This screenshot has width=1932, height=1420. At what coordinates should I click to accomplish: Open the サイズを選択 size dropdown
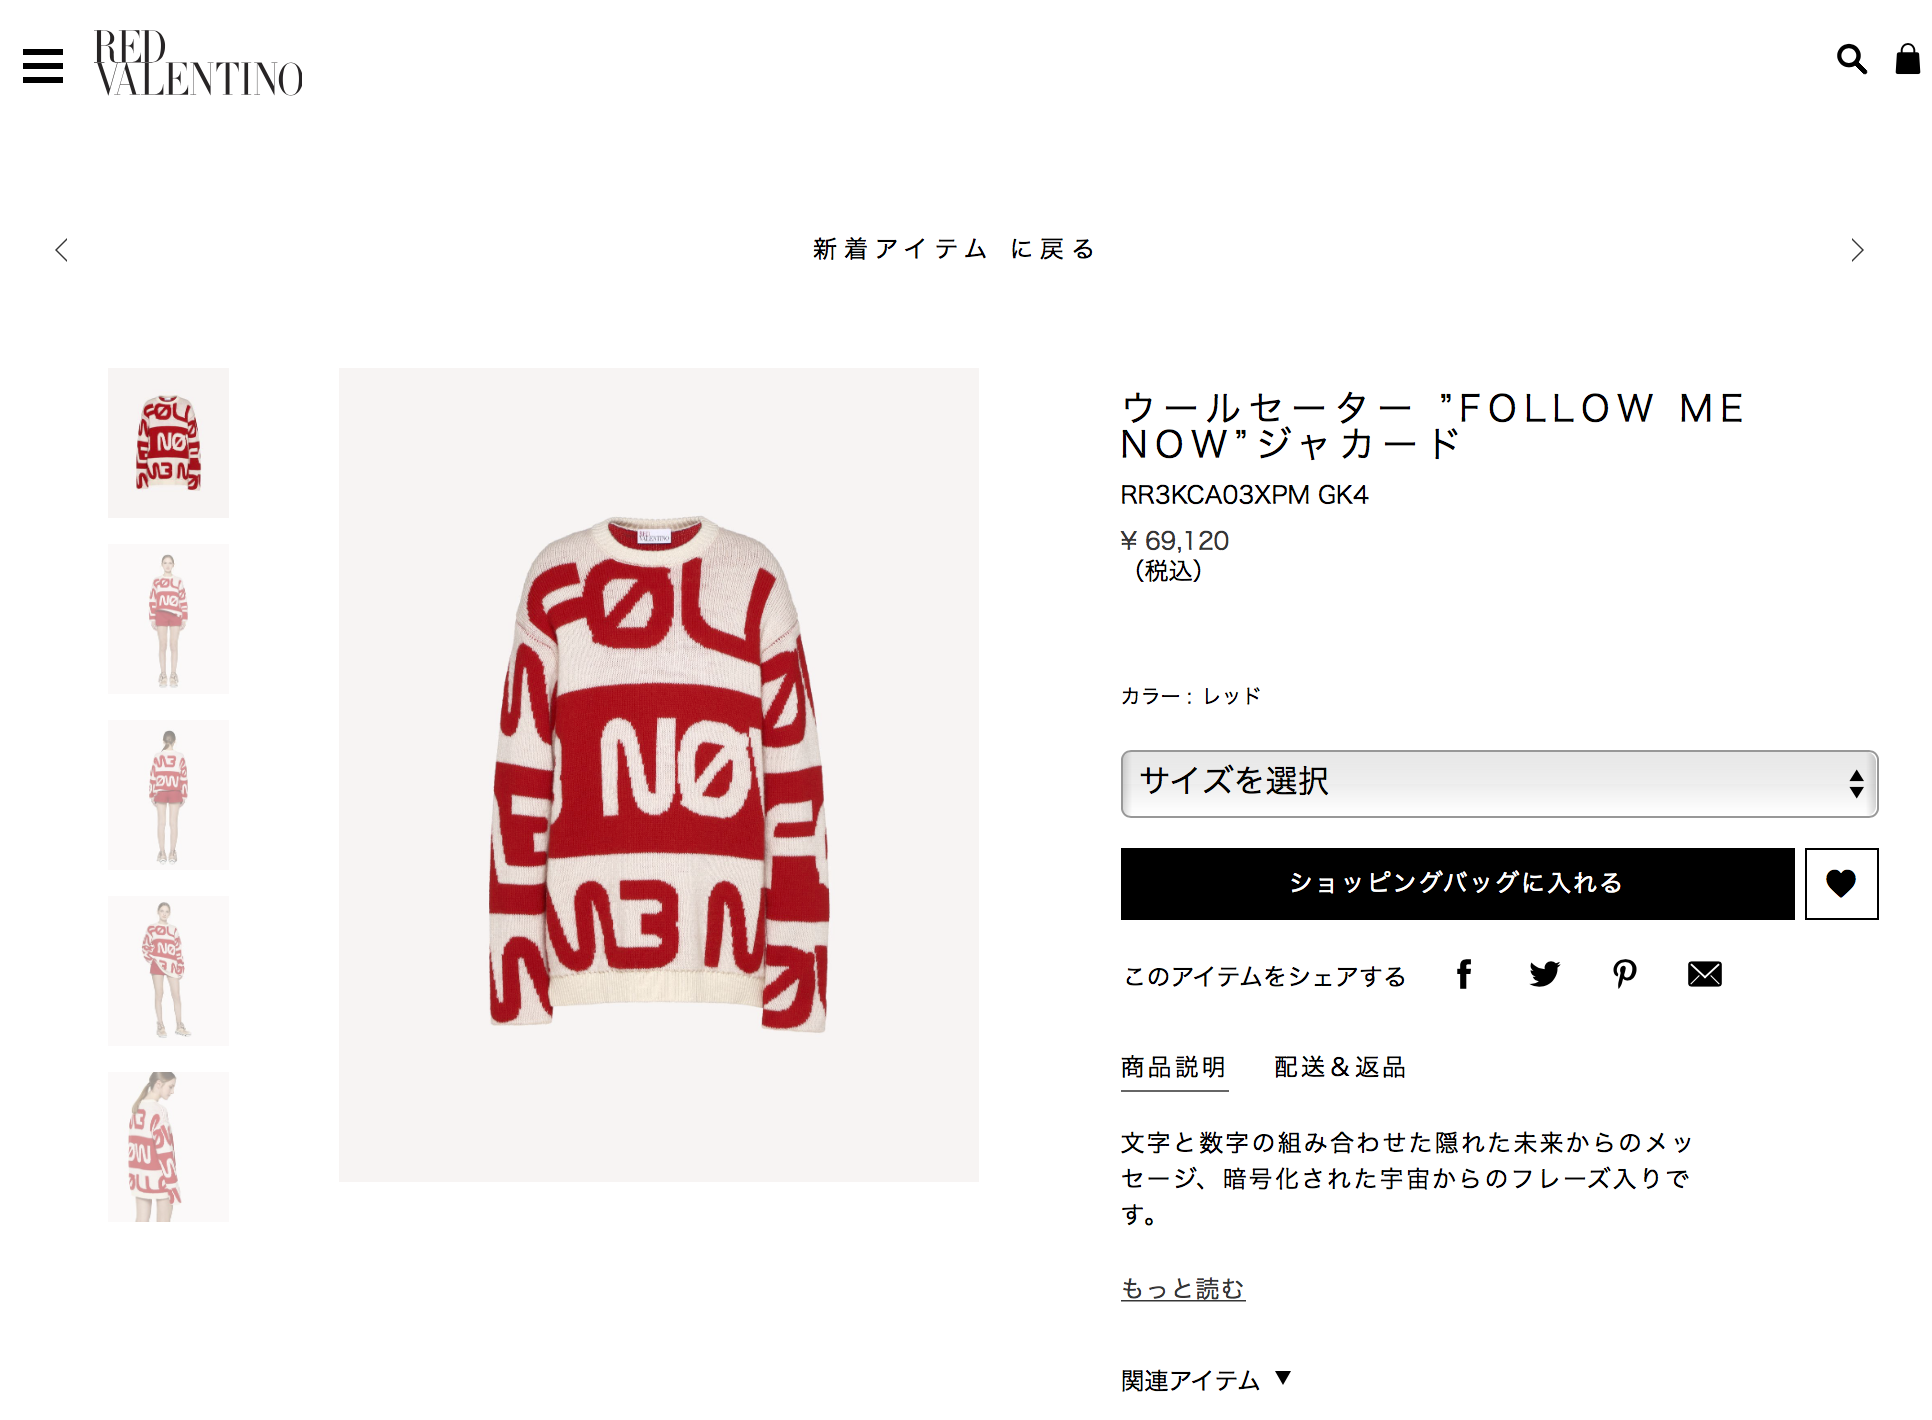pos(1499,784)
